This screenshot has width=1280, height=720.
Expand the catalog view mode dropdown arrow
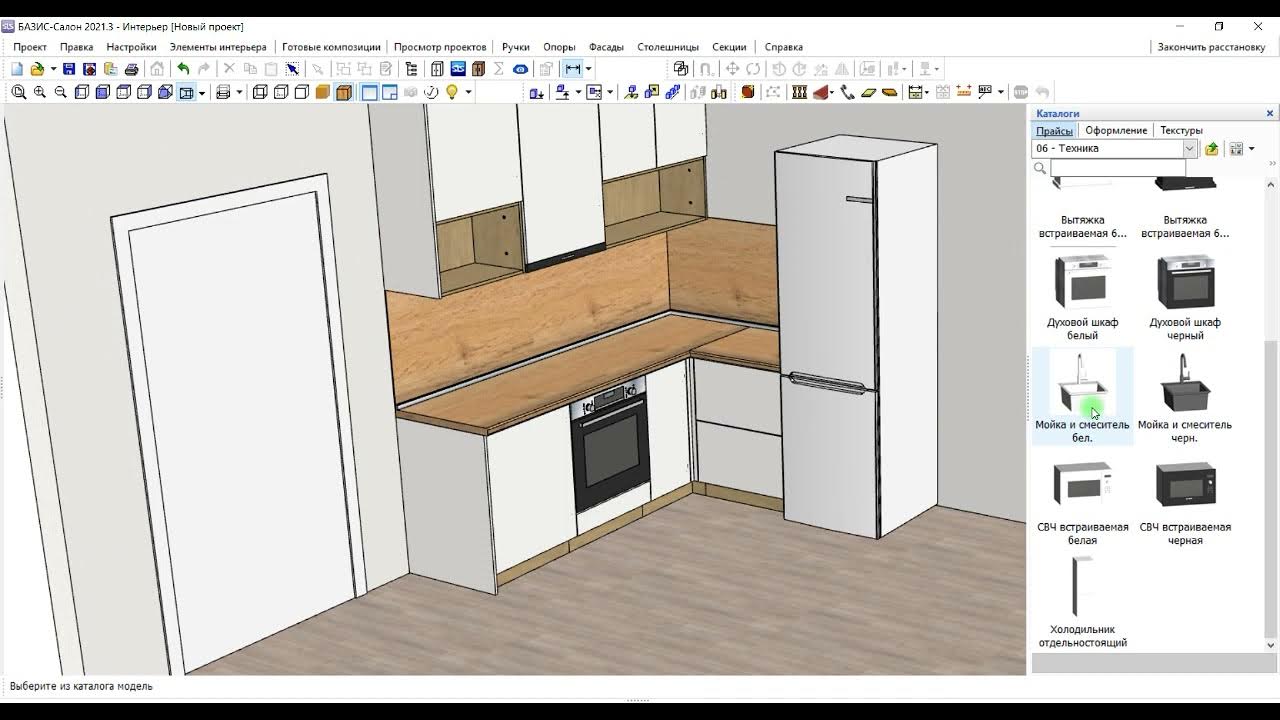click(1251, 148)
